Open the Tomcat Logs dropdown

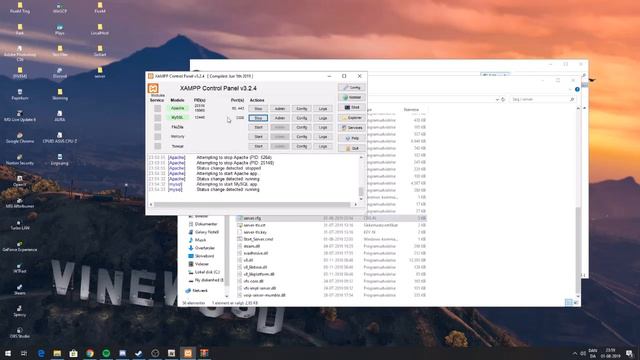[x=323, y=146]
